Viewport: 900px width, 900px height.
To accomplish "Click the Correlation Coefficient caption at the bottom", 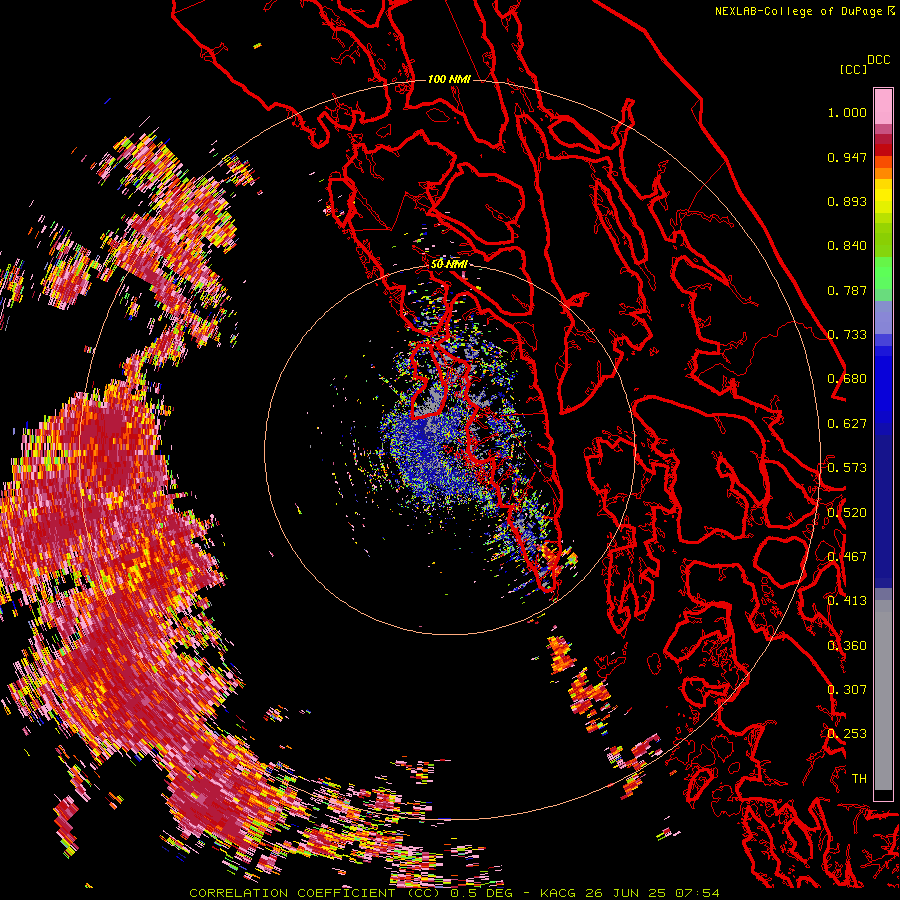I will (x=454, y=893).
